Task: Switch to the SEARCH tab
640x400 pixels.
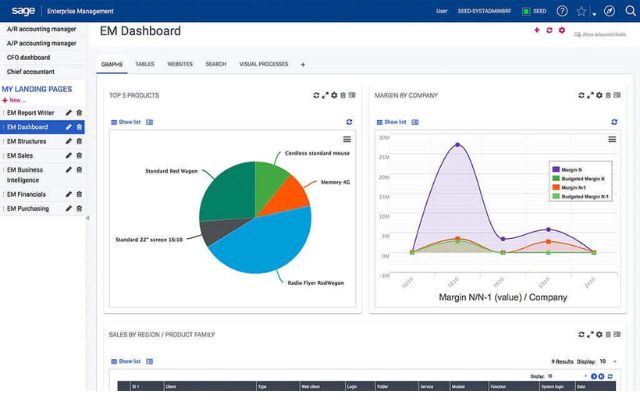Action: pos(216,64)
